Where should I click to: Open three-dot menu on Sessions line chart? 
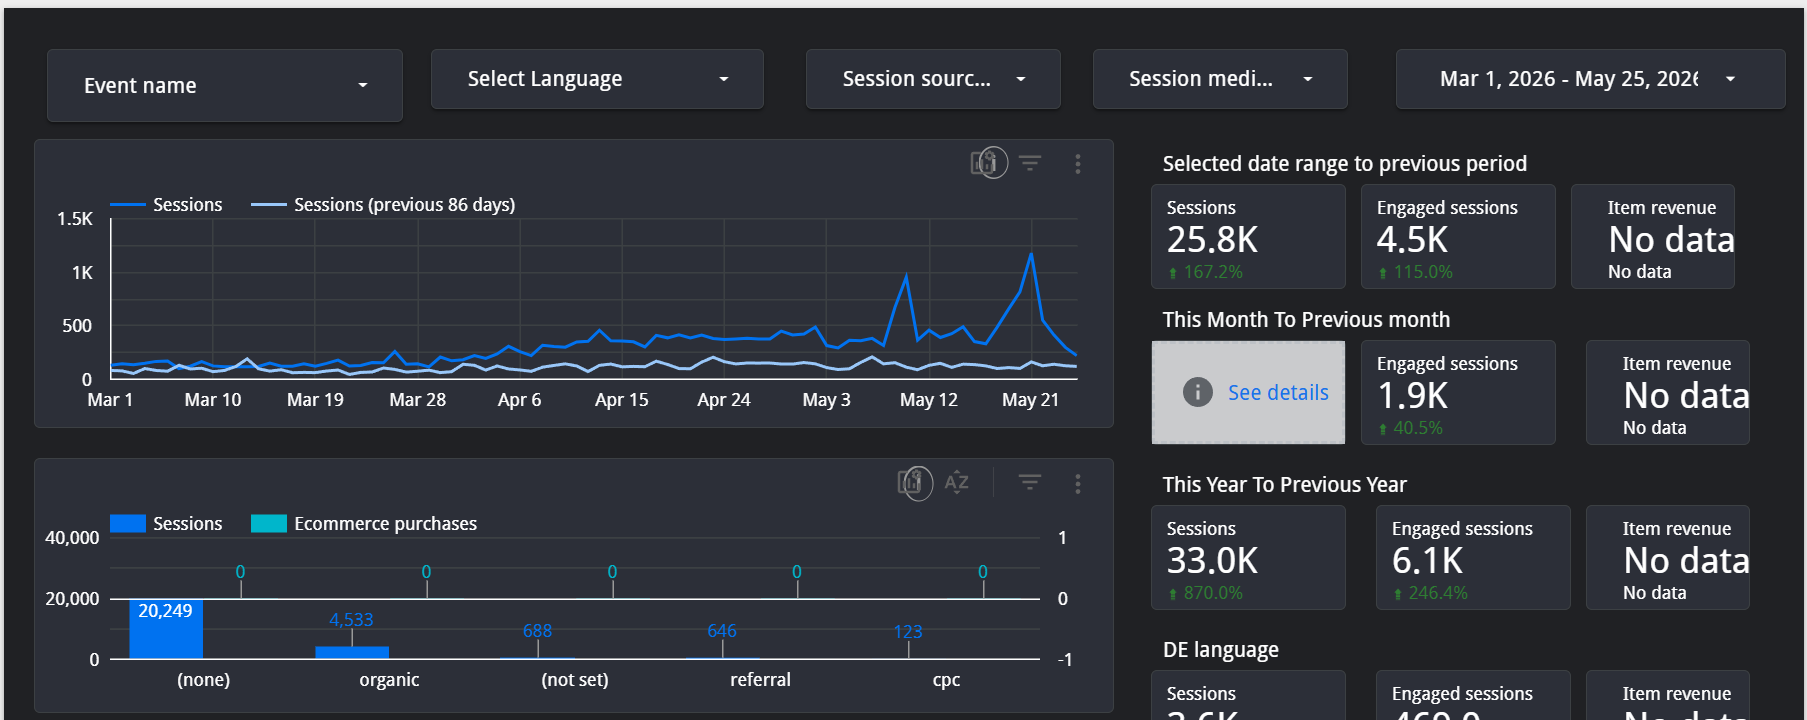[1077, 163]
